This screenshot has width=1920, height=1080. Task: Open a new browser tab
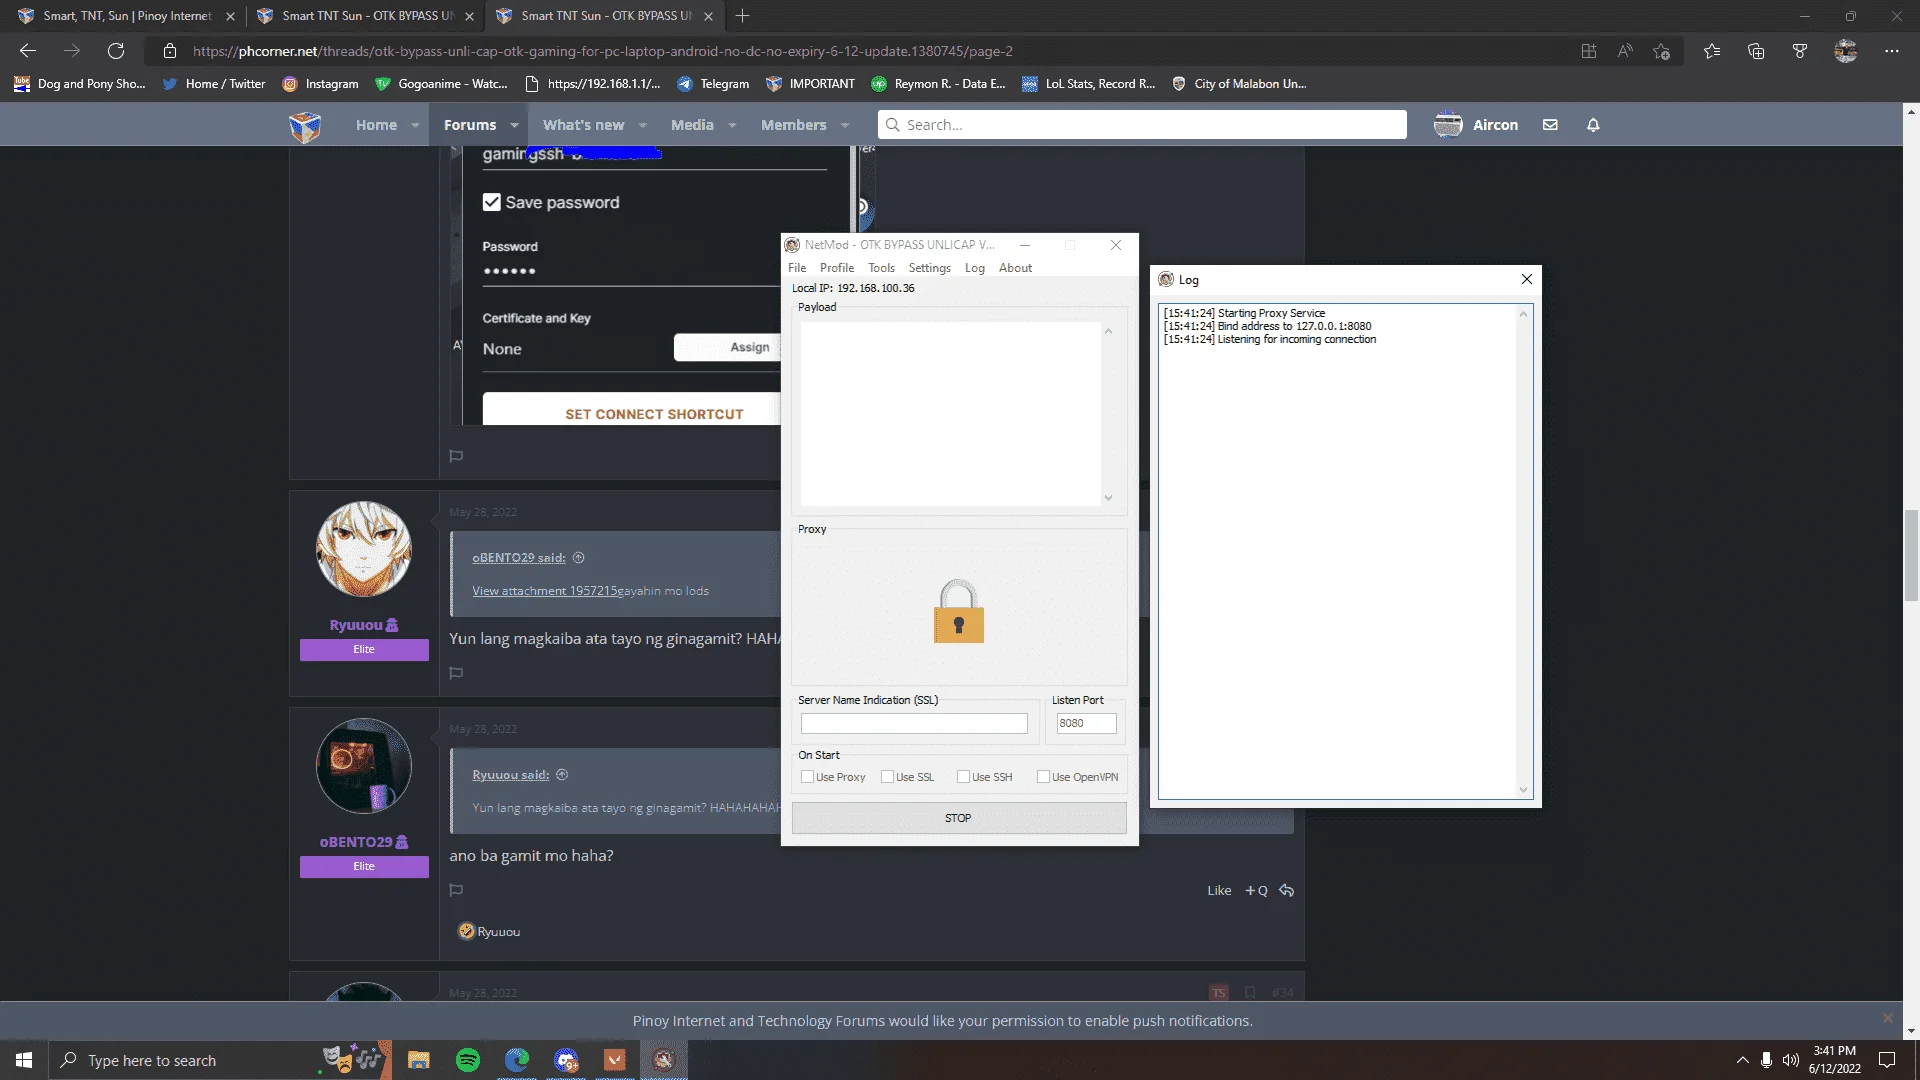tap(742, 16)
